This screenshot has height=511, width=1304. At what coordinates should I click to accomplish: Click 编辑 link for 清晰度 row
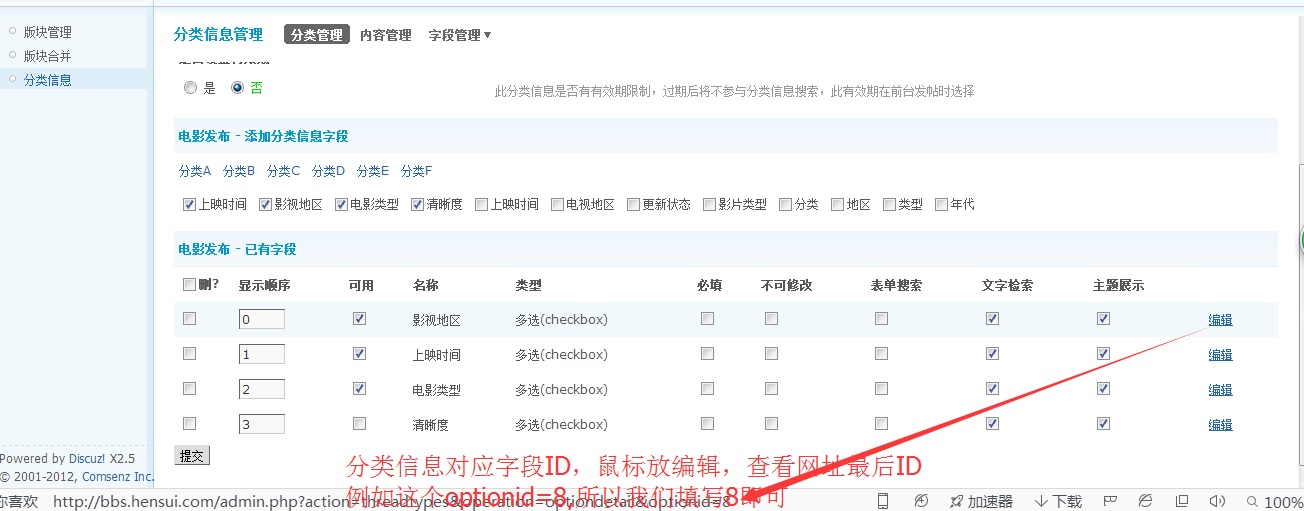pos(1220,425)
